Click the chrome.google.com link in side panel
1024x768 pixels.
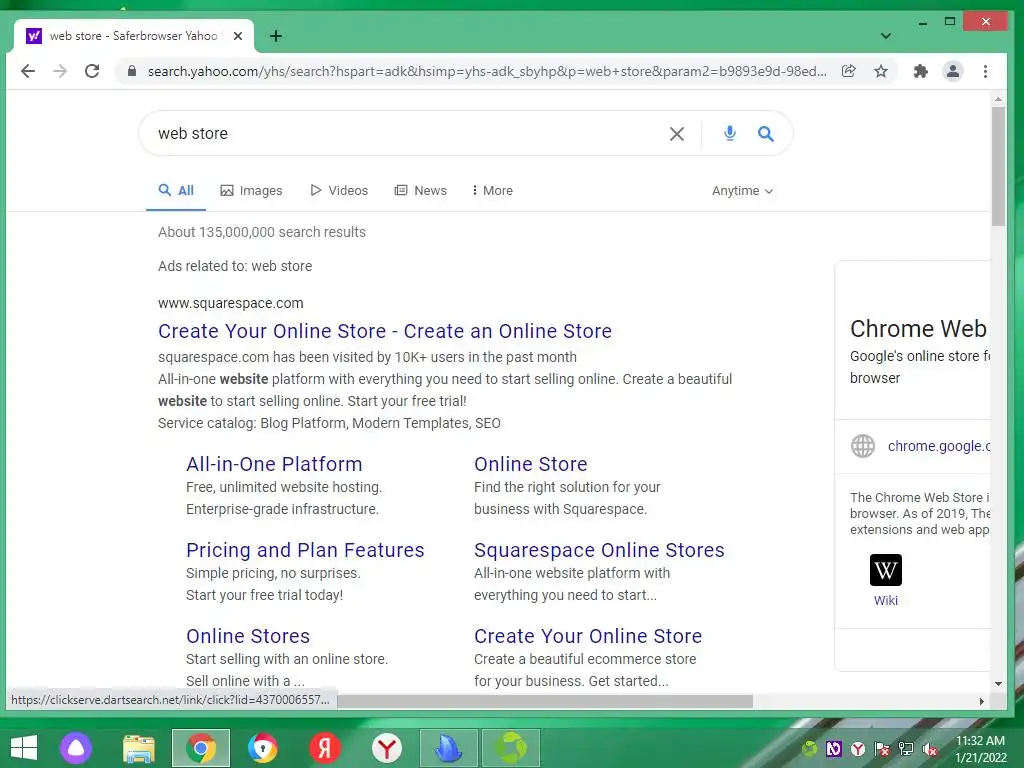[x=939, y=446]
